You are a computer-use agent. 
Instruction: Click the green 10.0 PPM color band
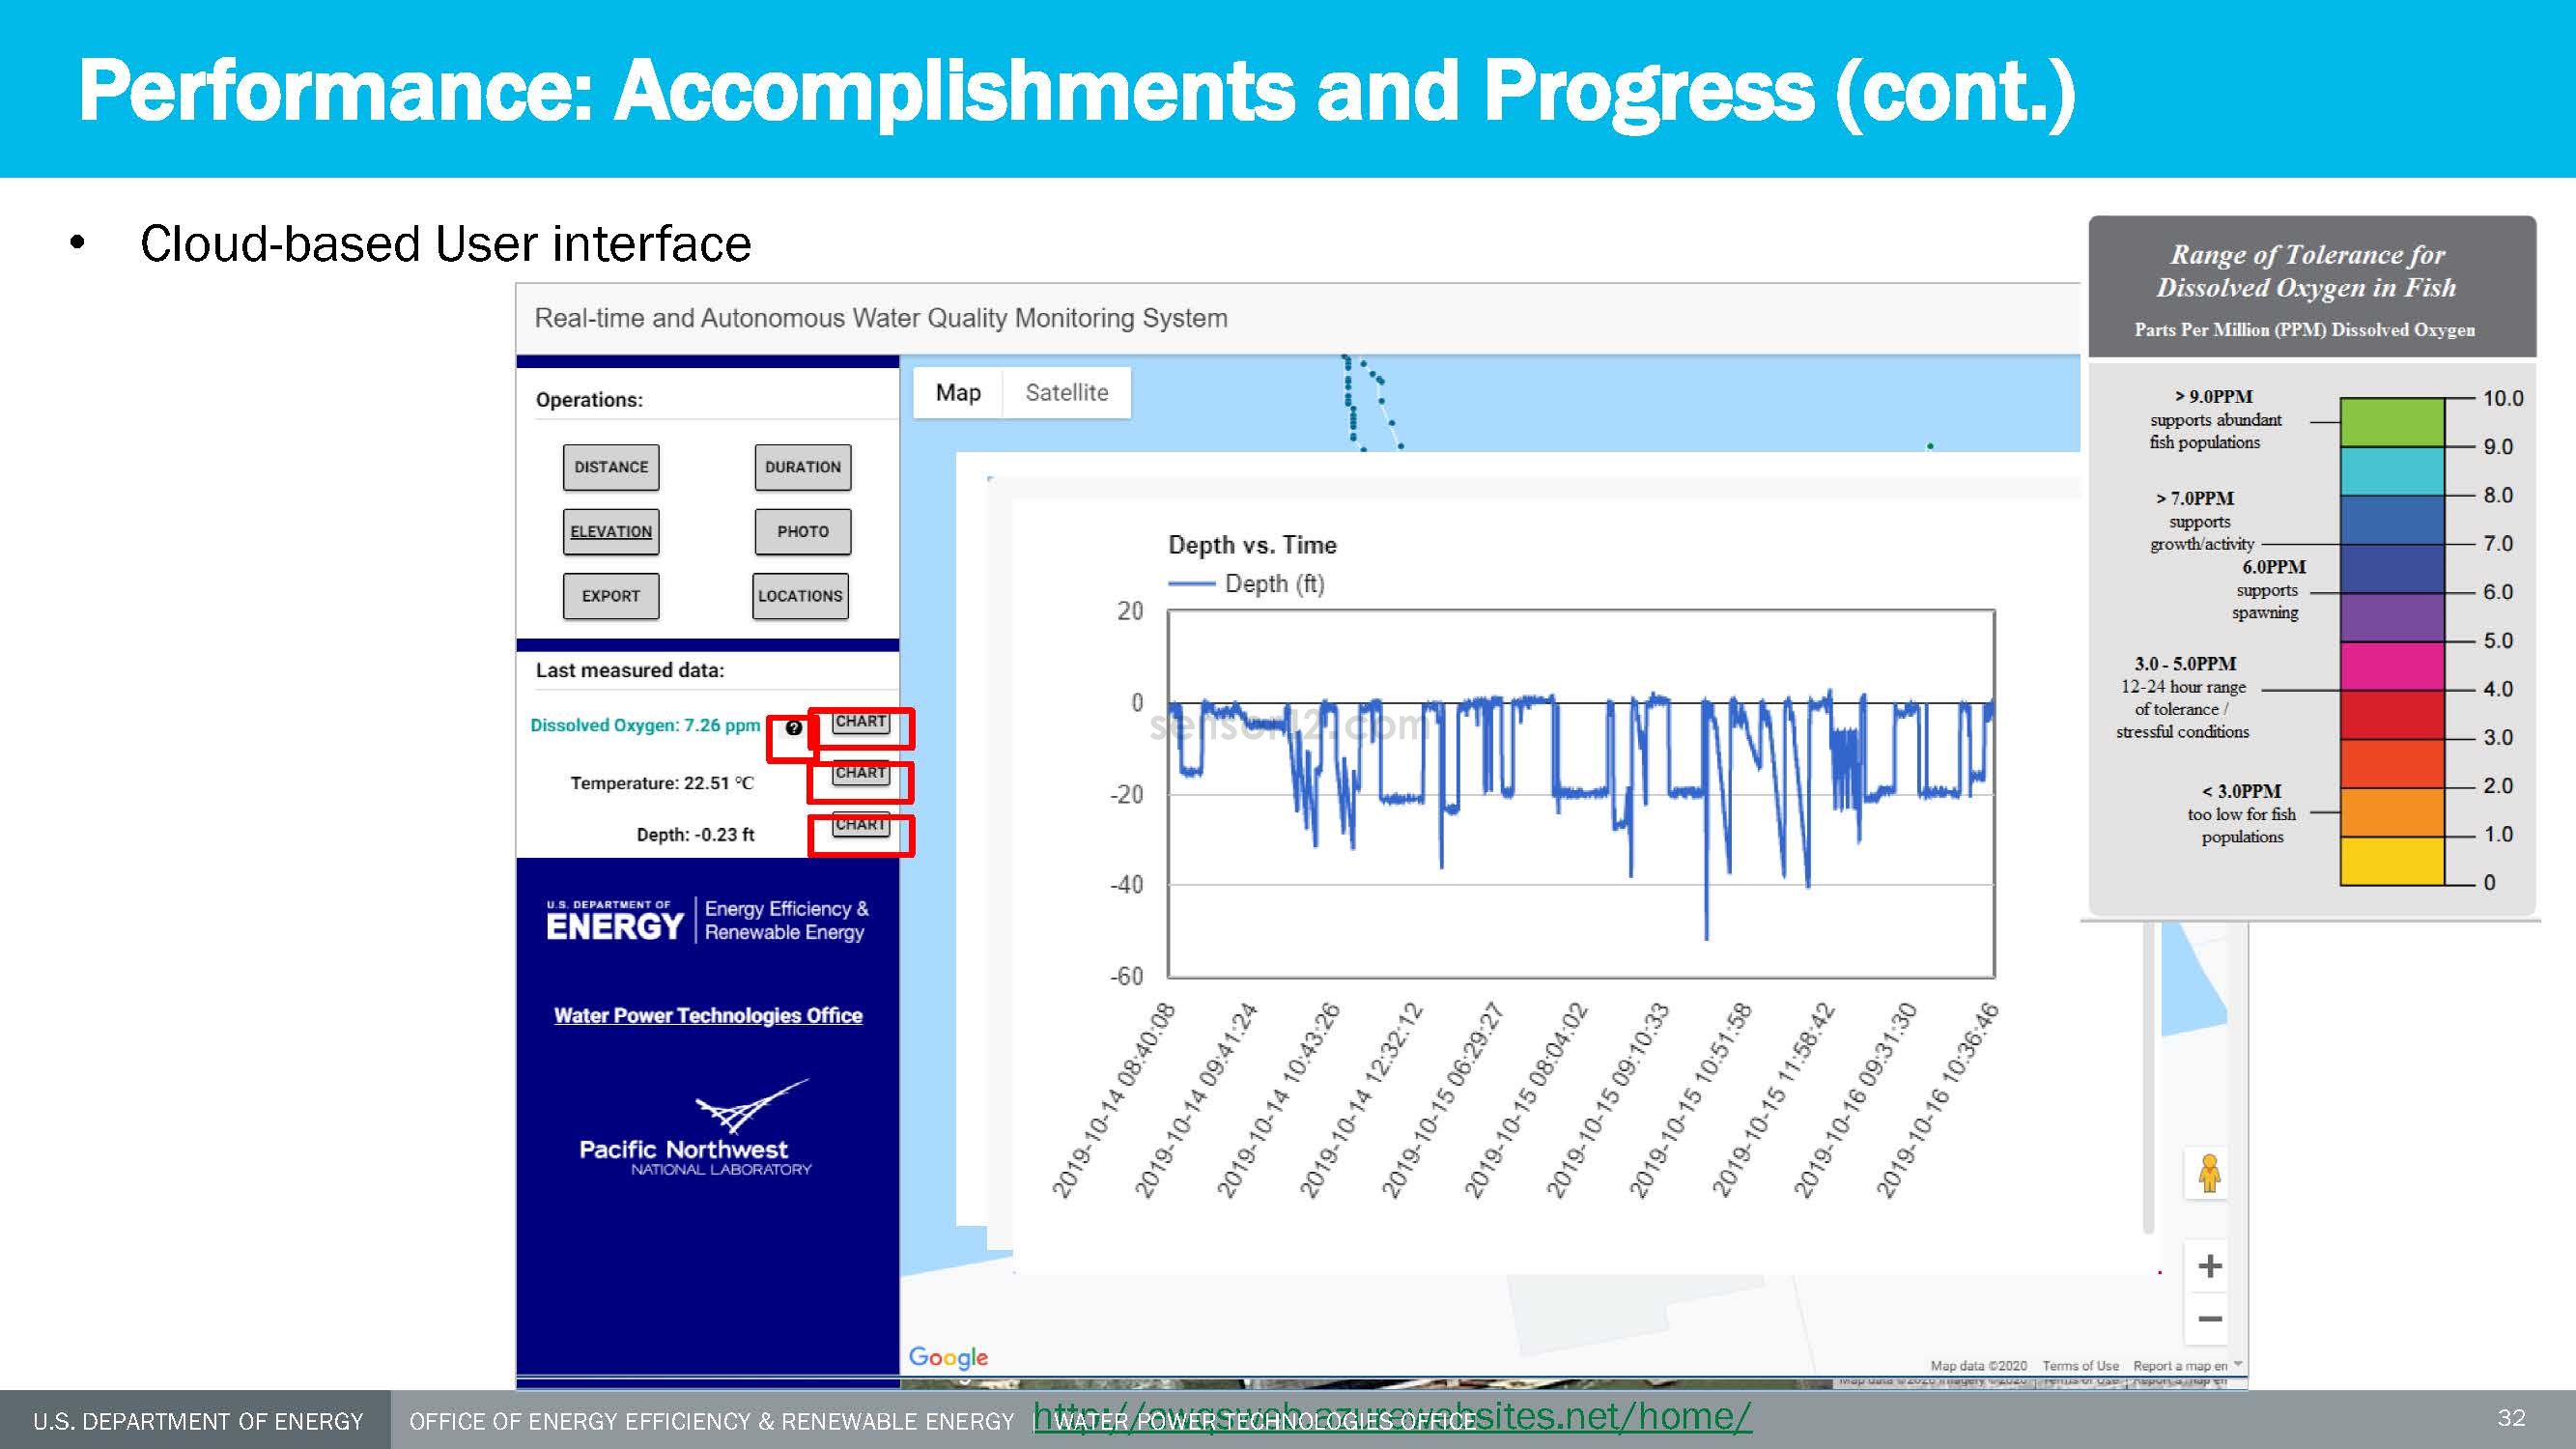click(2392, 422)
